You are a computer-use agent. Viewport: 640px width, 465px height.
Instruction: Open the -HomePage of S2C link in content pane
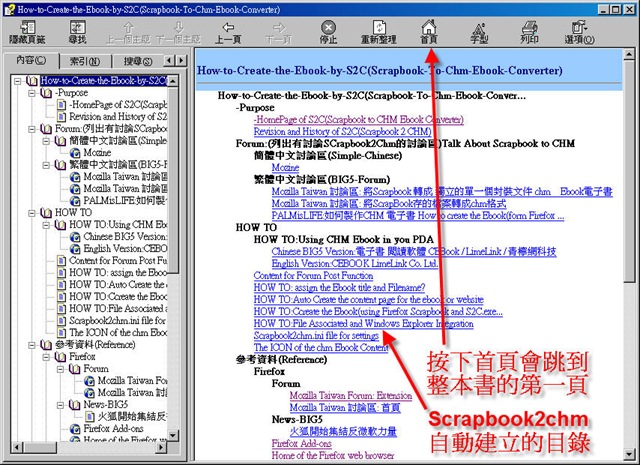358,120
